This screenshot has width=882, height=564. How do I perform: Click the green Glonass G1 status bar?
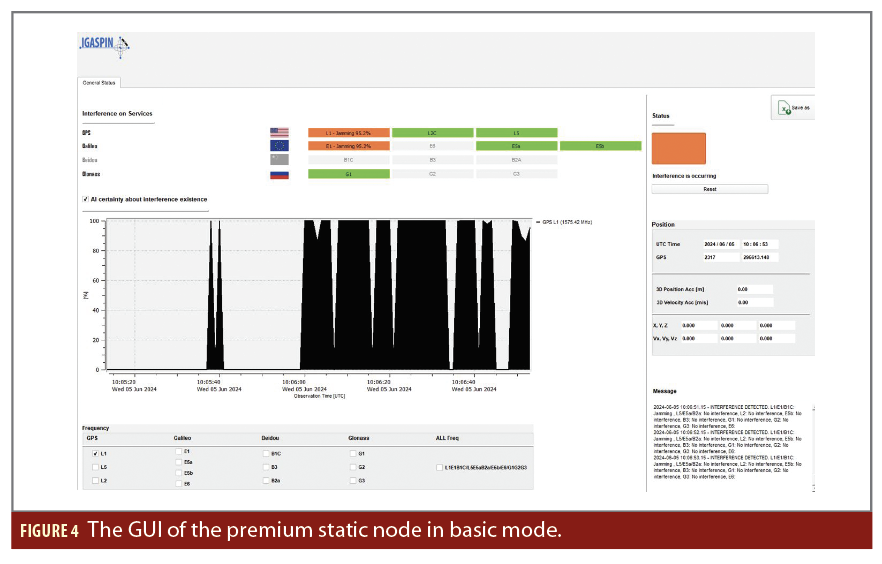point(348,173)
